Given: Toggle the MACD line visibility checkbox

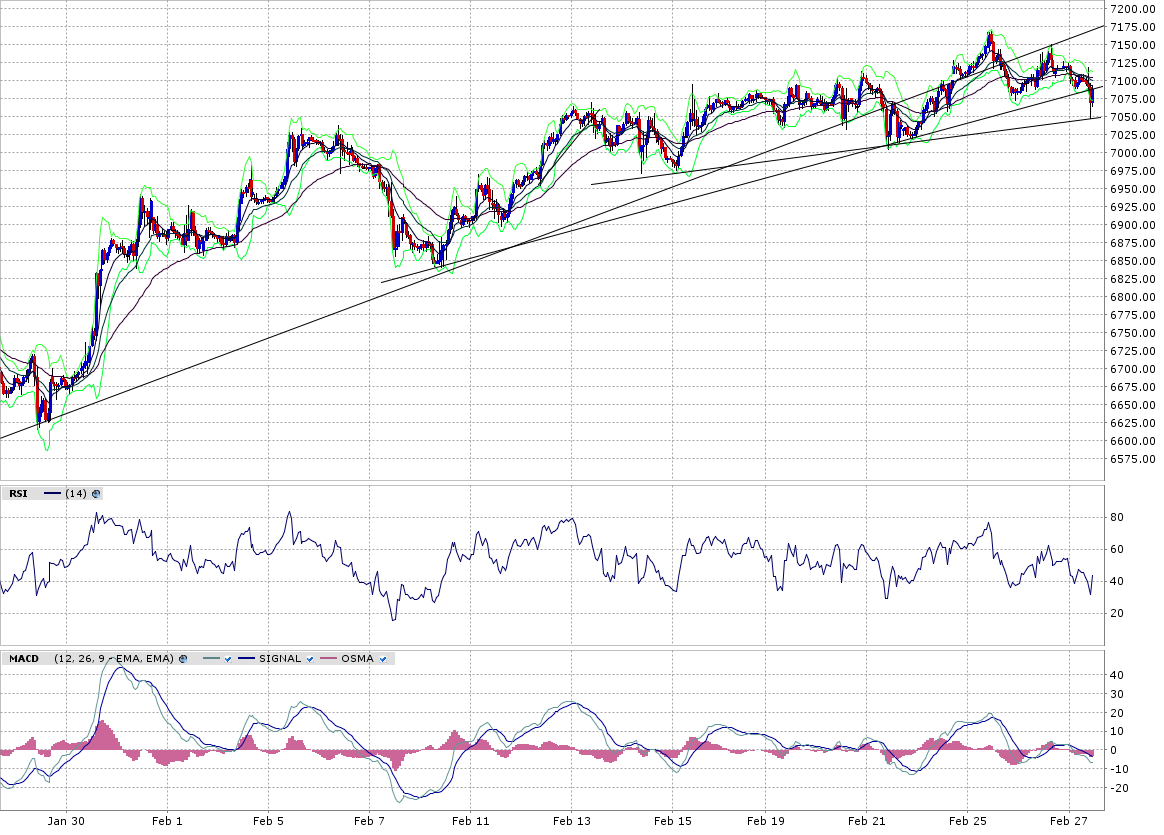Looking at the screenshot, I should click(227, 658).
